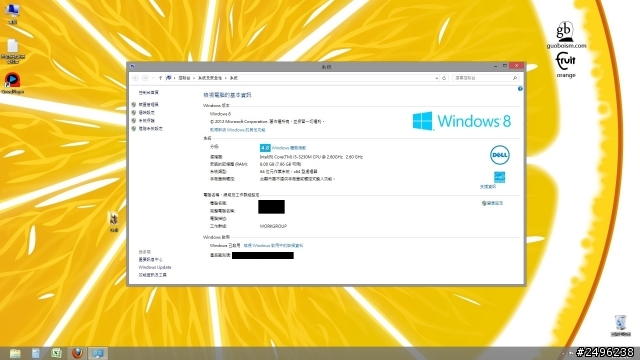This screenshot has height=360, width=640.
Task: Maximize the System window
Action: coord(504,66)
